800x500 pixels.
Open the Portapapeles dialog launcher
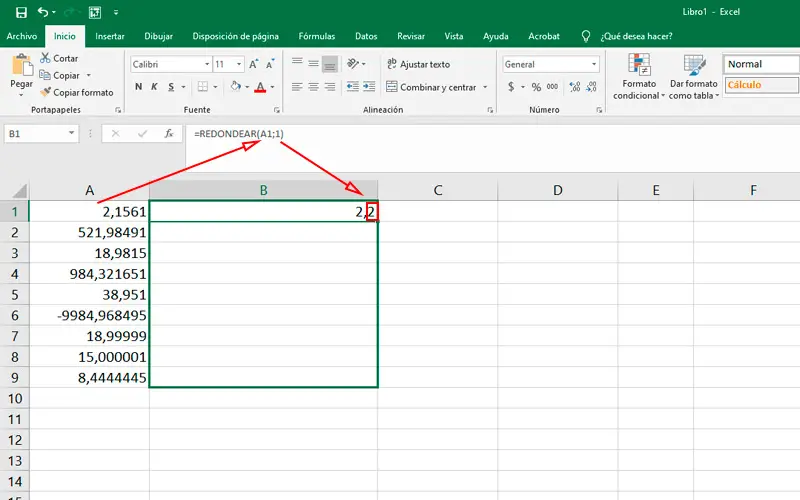coord(118,110)
